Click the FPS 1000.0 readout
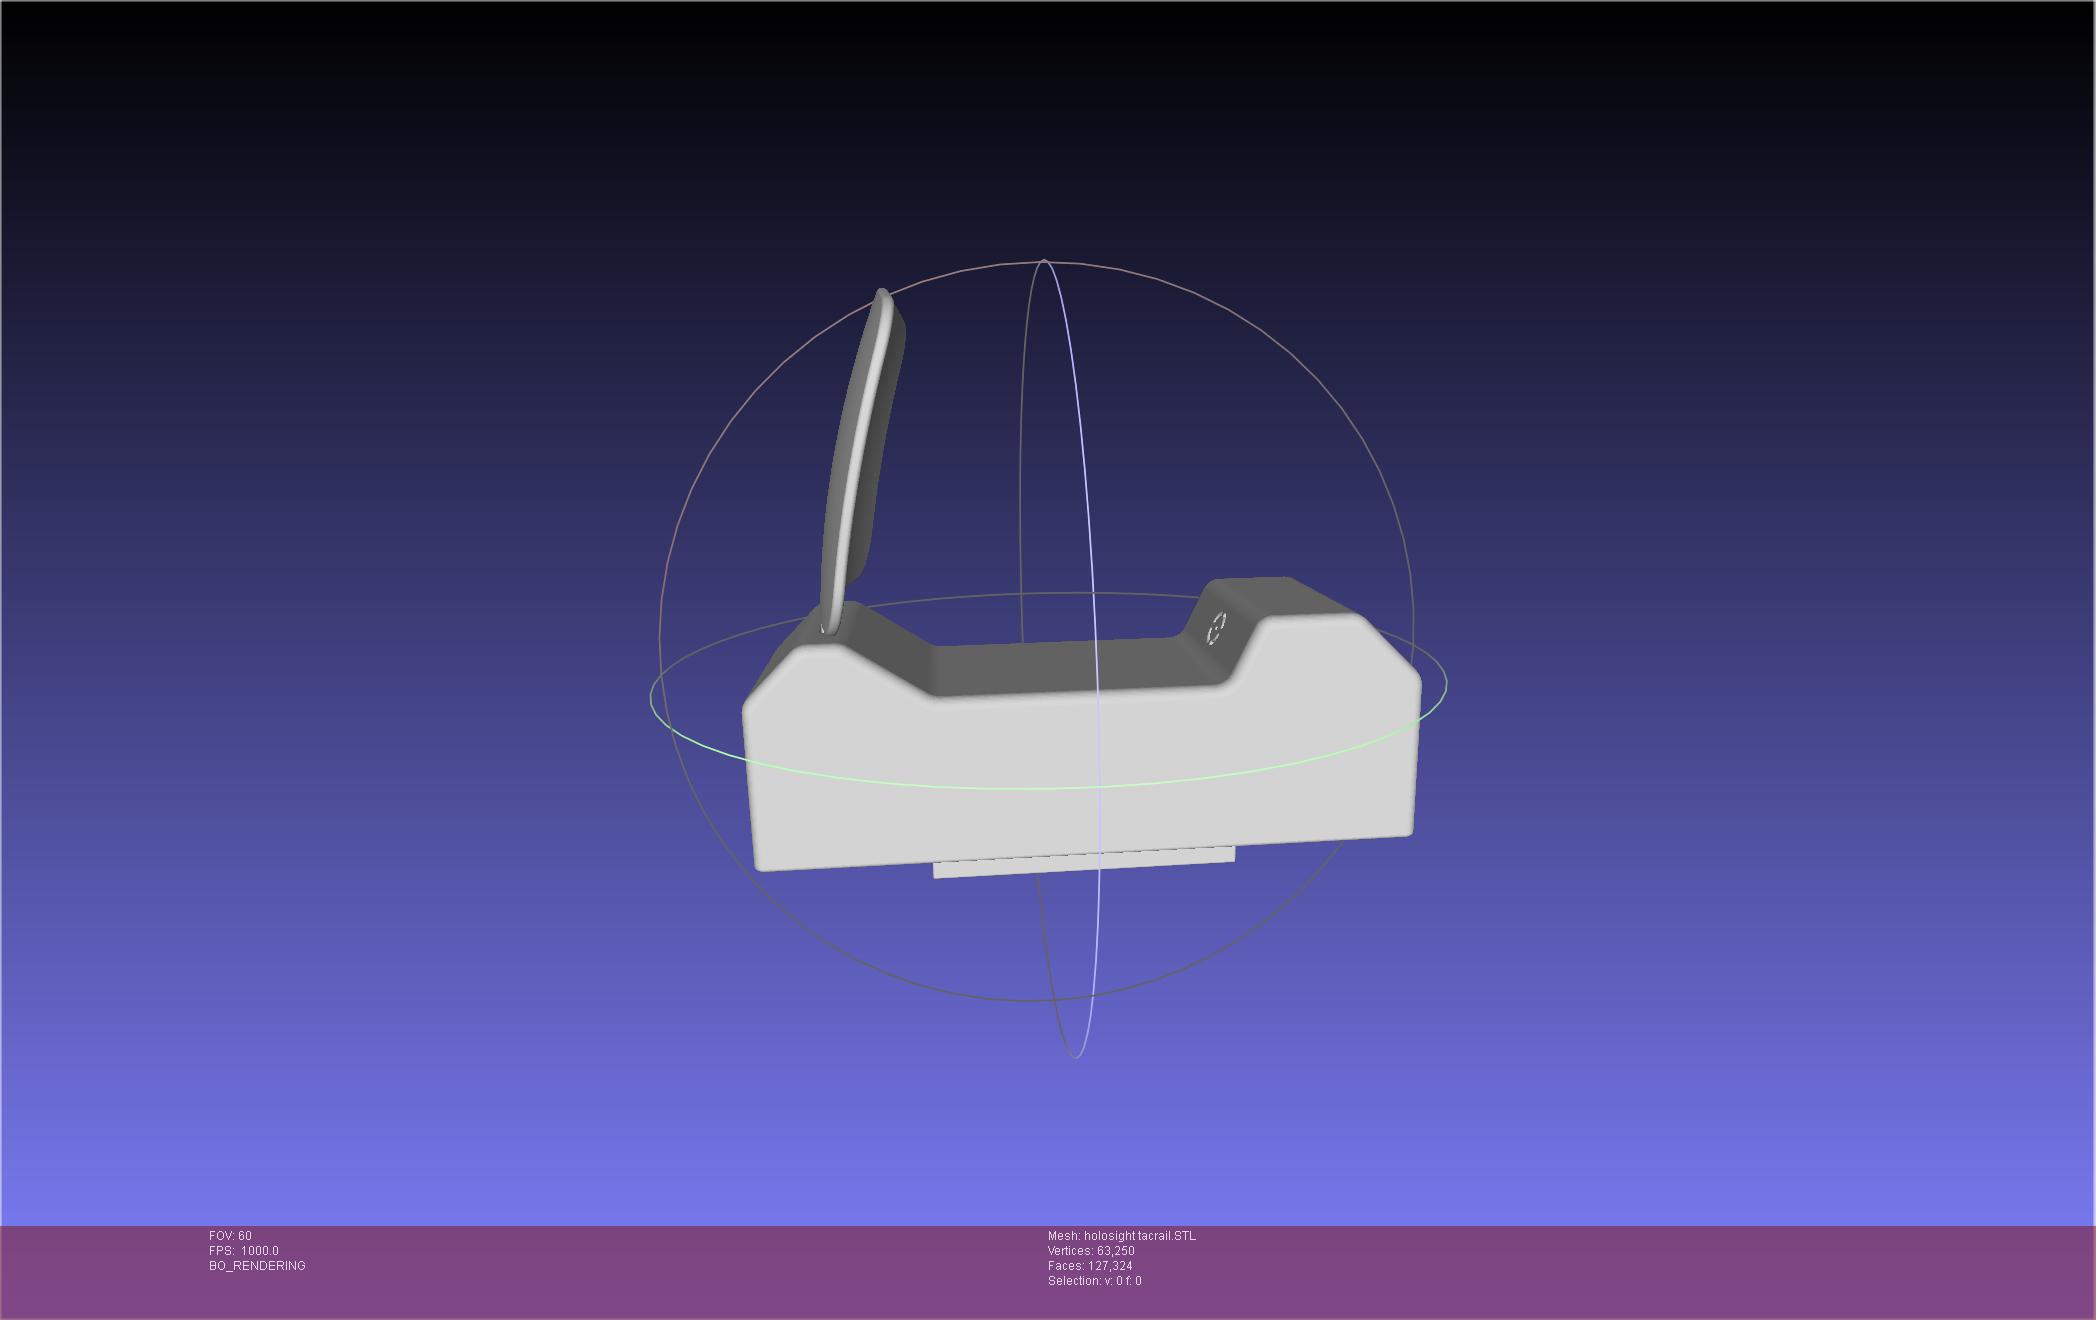Screen dimensions: 2096x1320 click(244, 1251)
